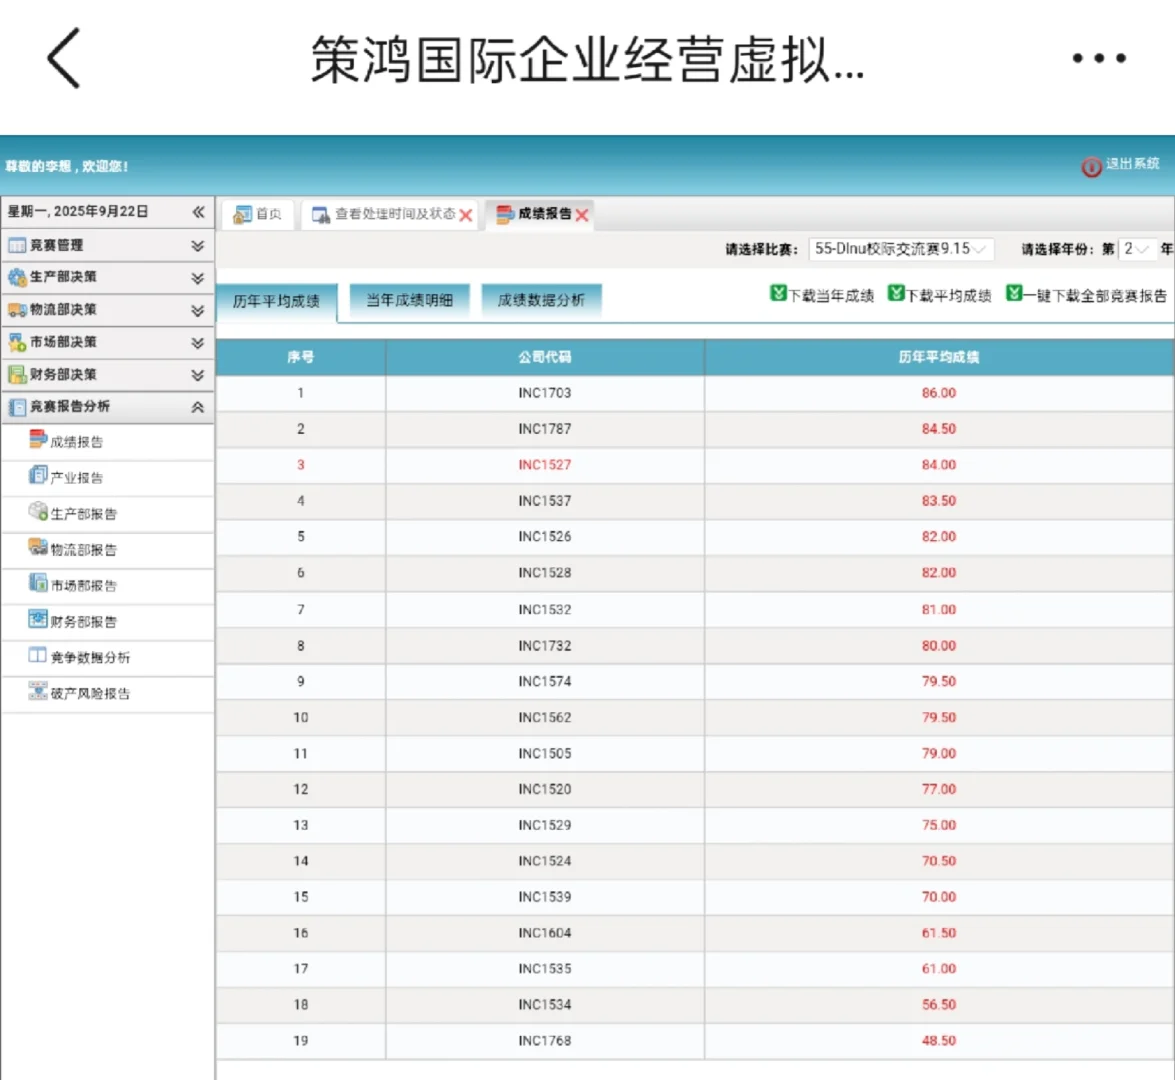Click the score 84.50 for INC1787
The image size is (1175, 1080).
pos(939,429)
